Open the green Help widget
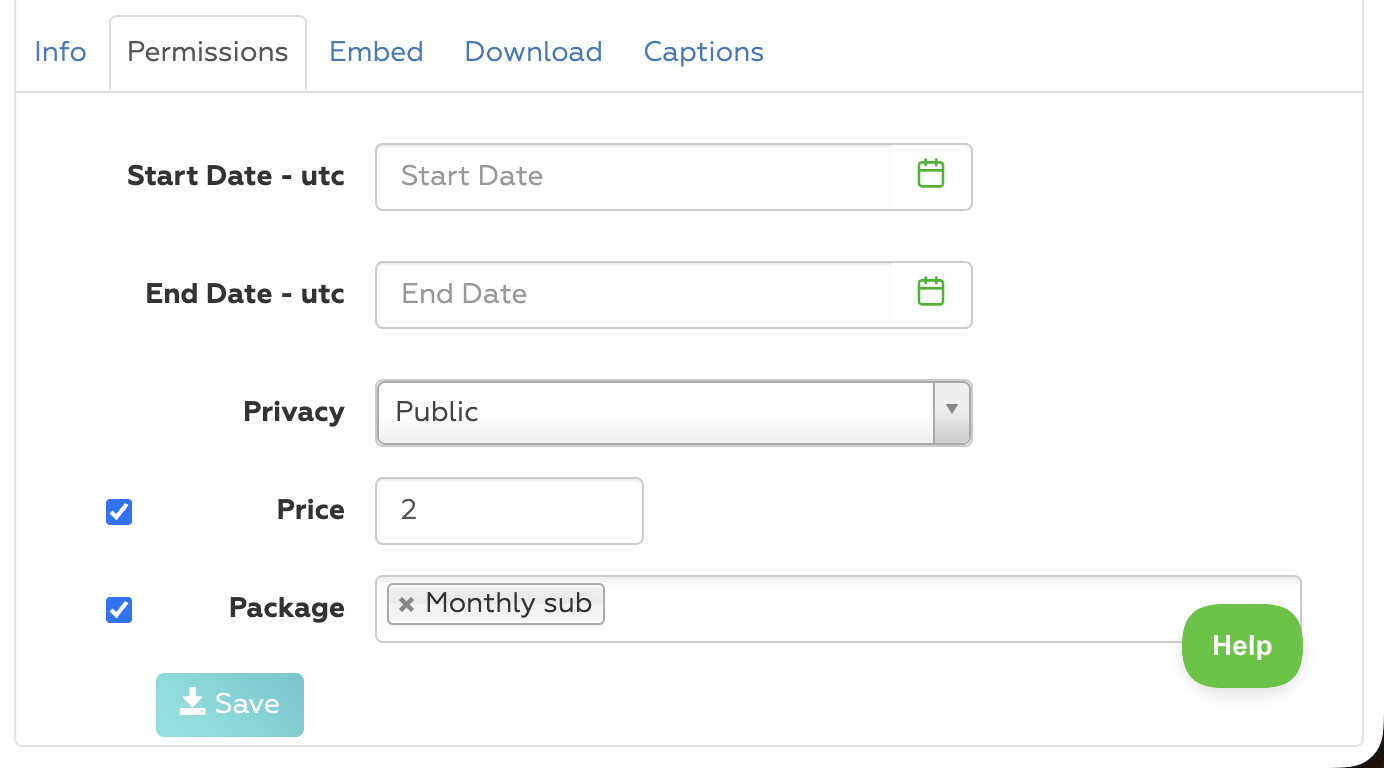 (x=1242, y=646)
